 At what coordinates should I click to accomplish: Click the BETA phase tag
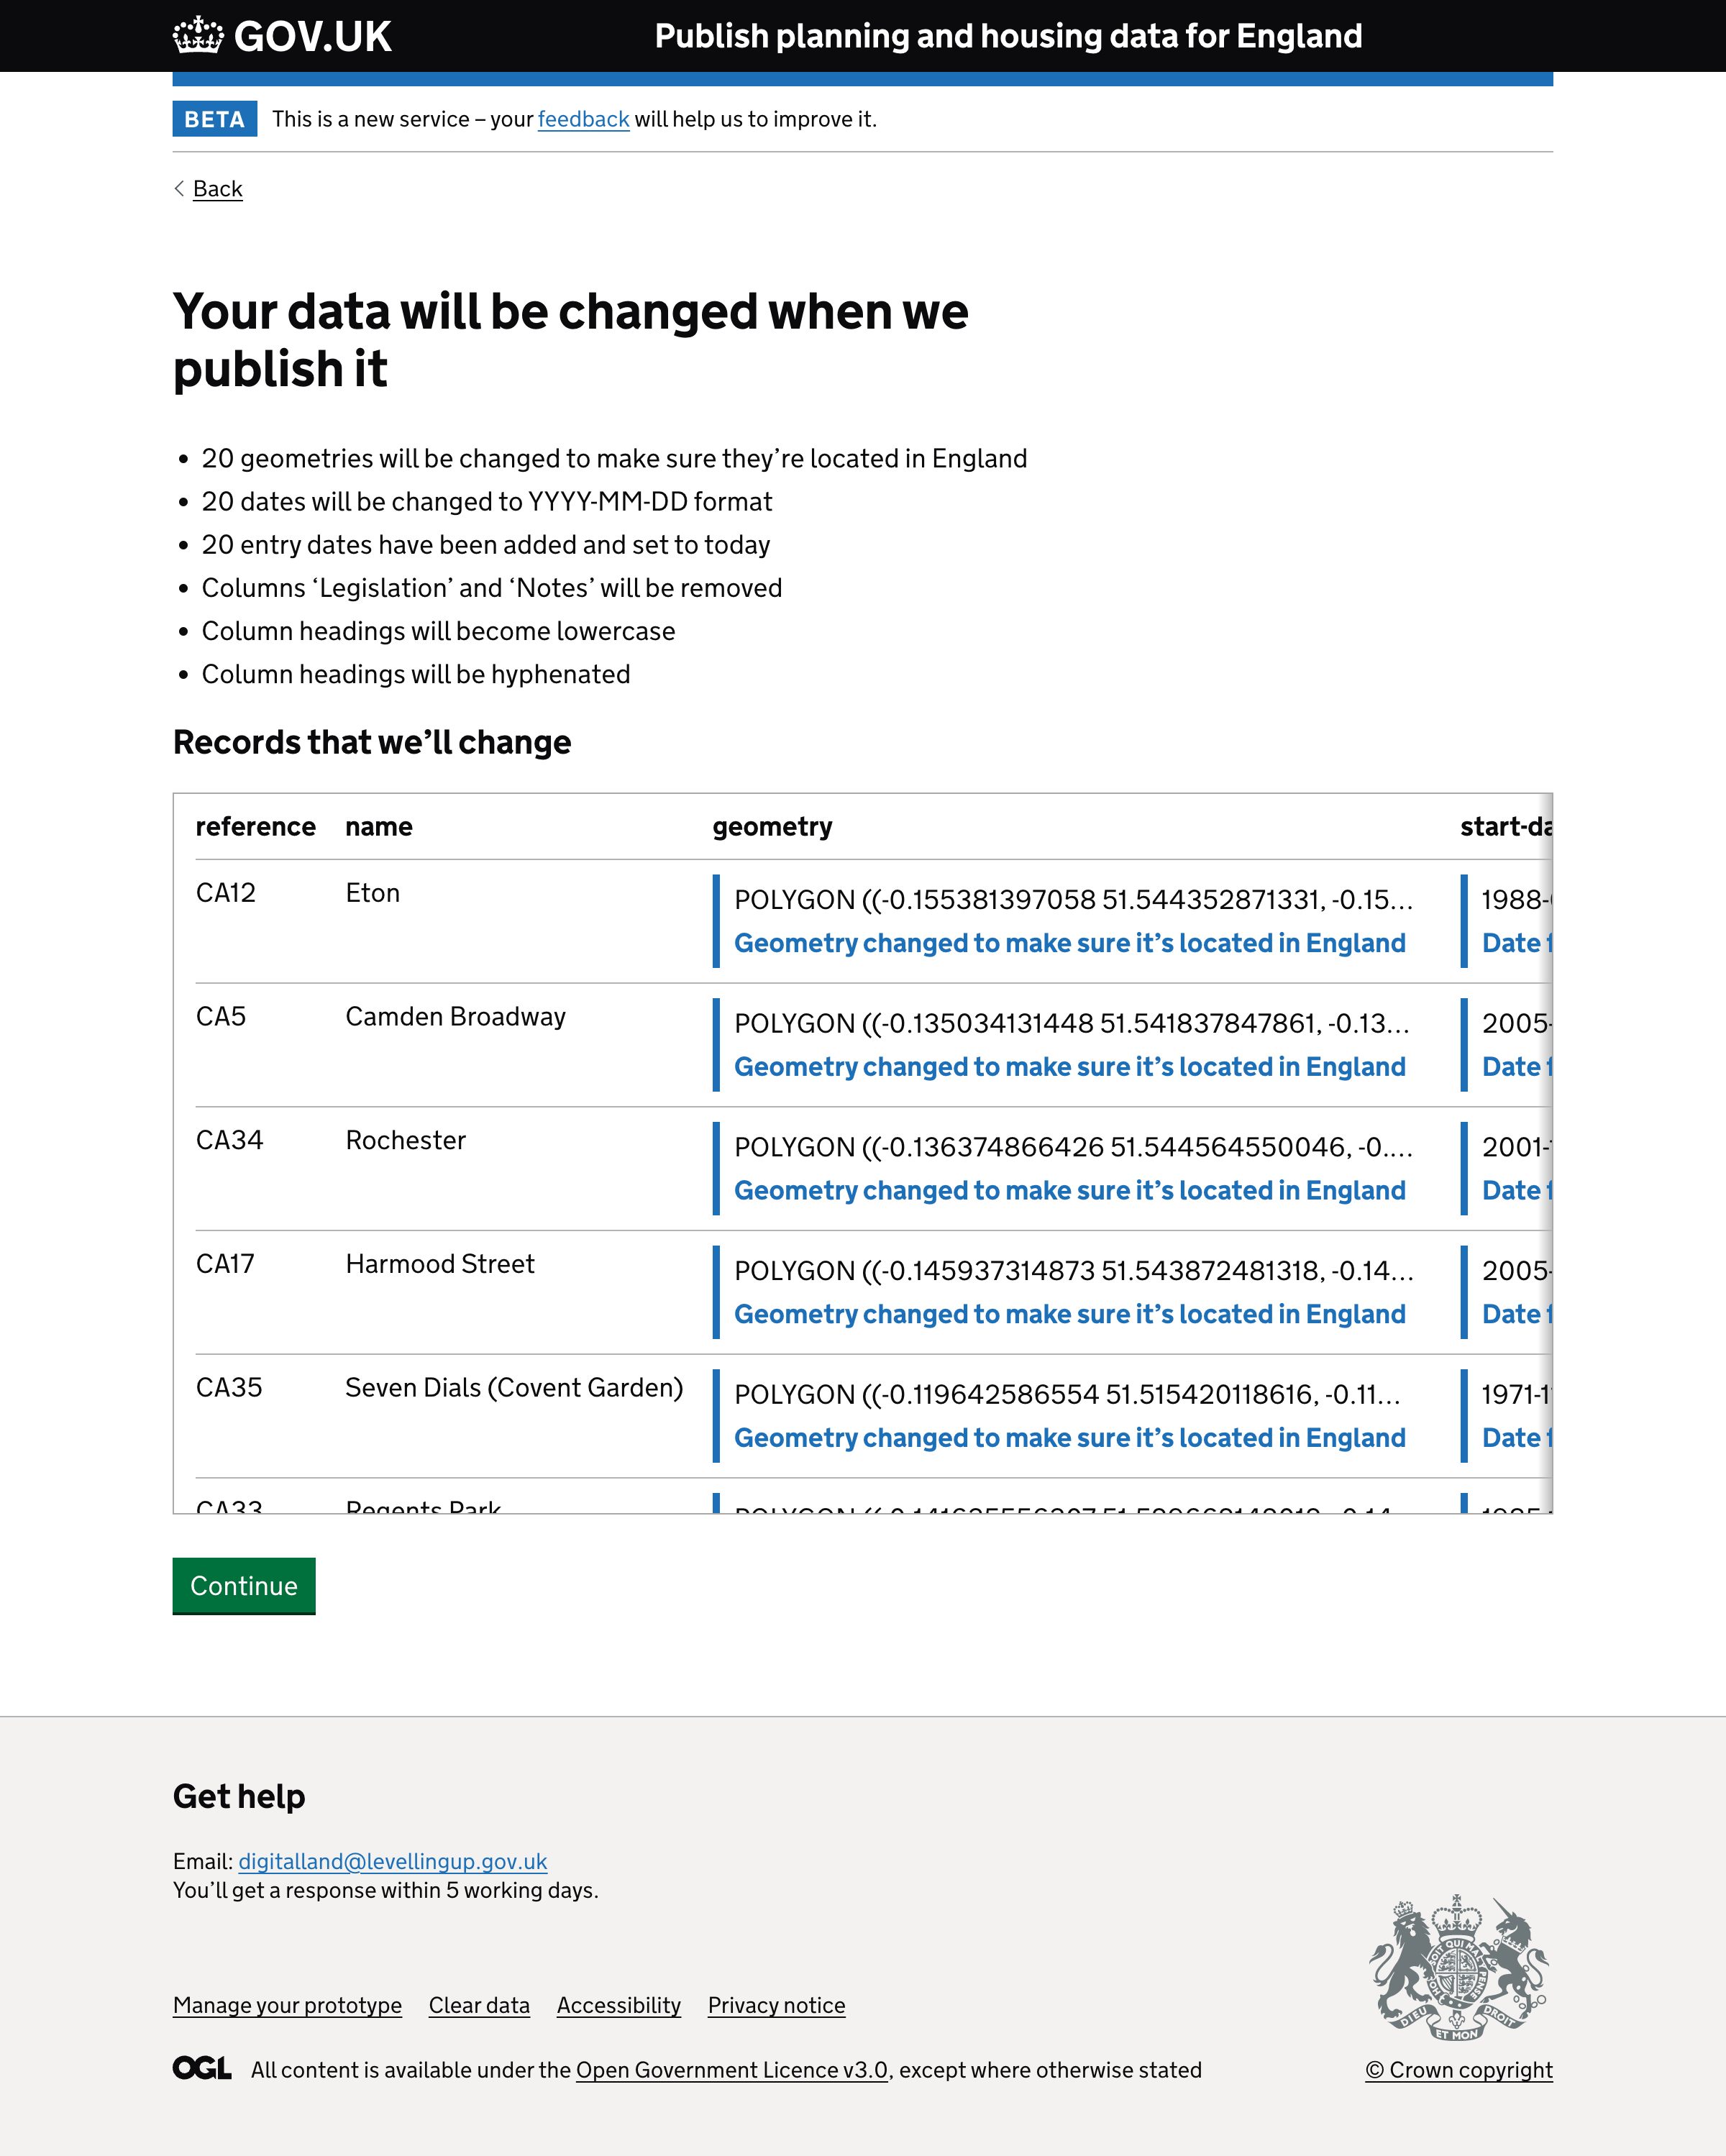click(x=214, y=119)
